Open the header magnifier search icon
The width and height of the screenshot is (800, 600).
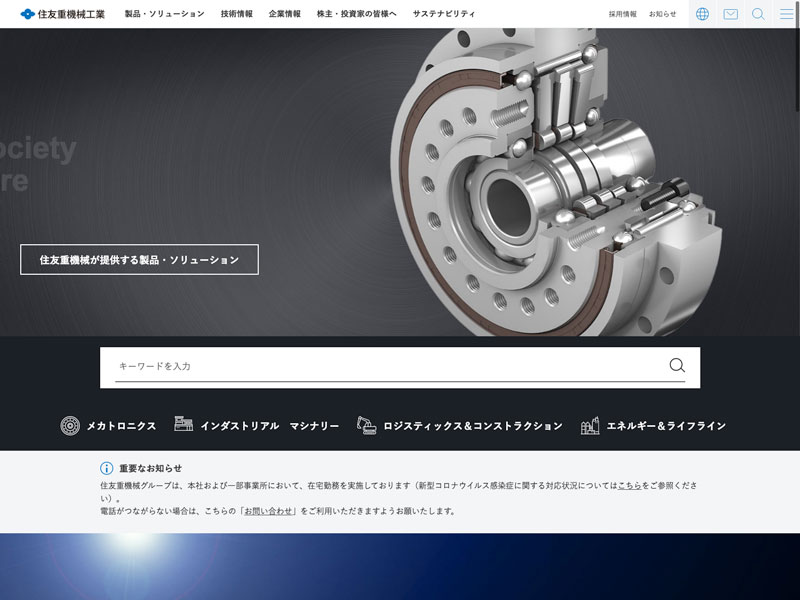pyautogui.click(x=758, y=14)
